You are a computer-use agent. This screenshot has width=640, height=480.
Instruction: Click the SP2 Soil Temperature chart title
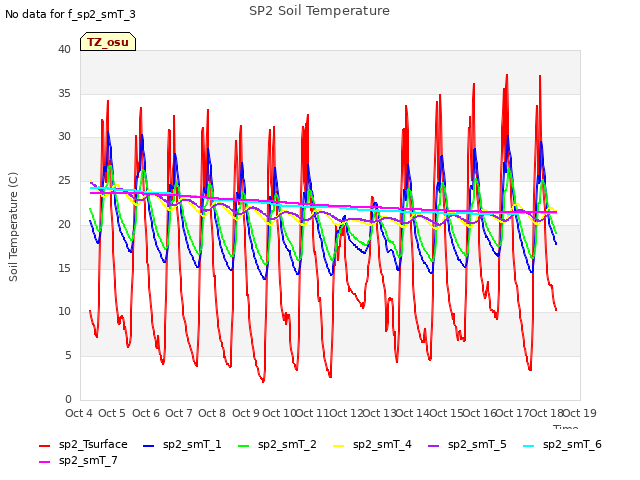coord(319,11)
